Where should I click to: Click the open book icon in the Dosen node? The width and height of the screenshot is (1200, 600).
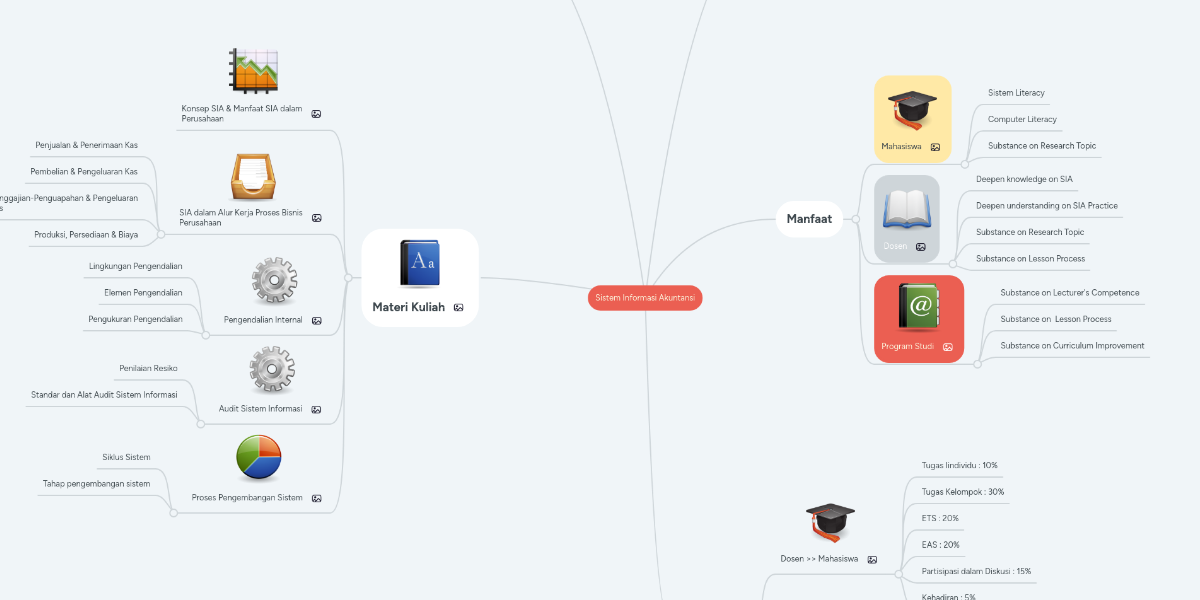click(906, 208)
